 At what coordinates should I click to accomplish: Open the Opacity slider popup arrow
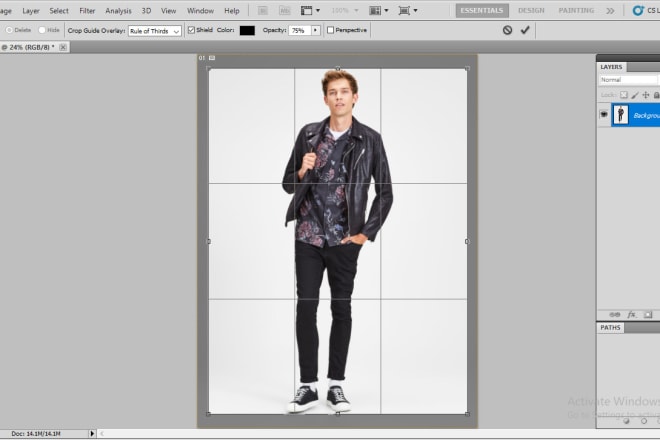point(315,30)
